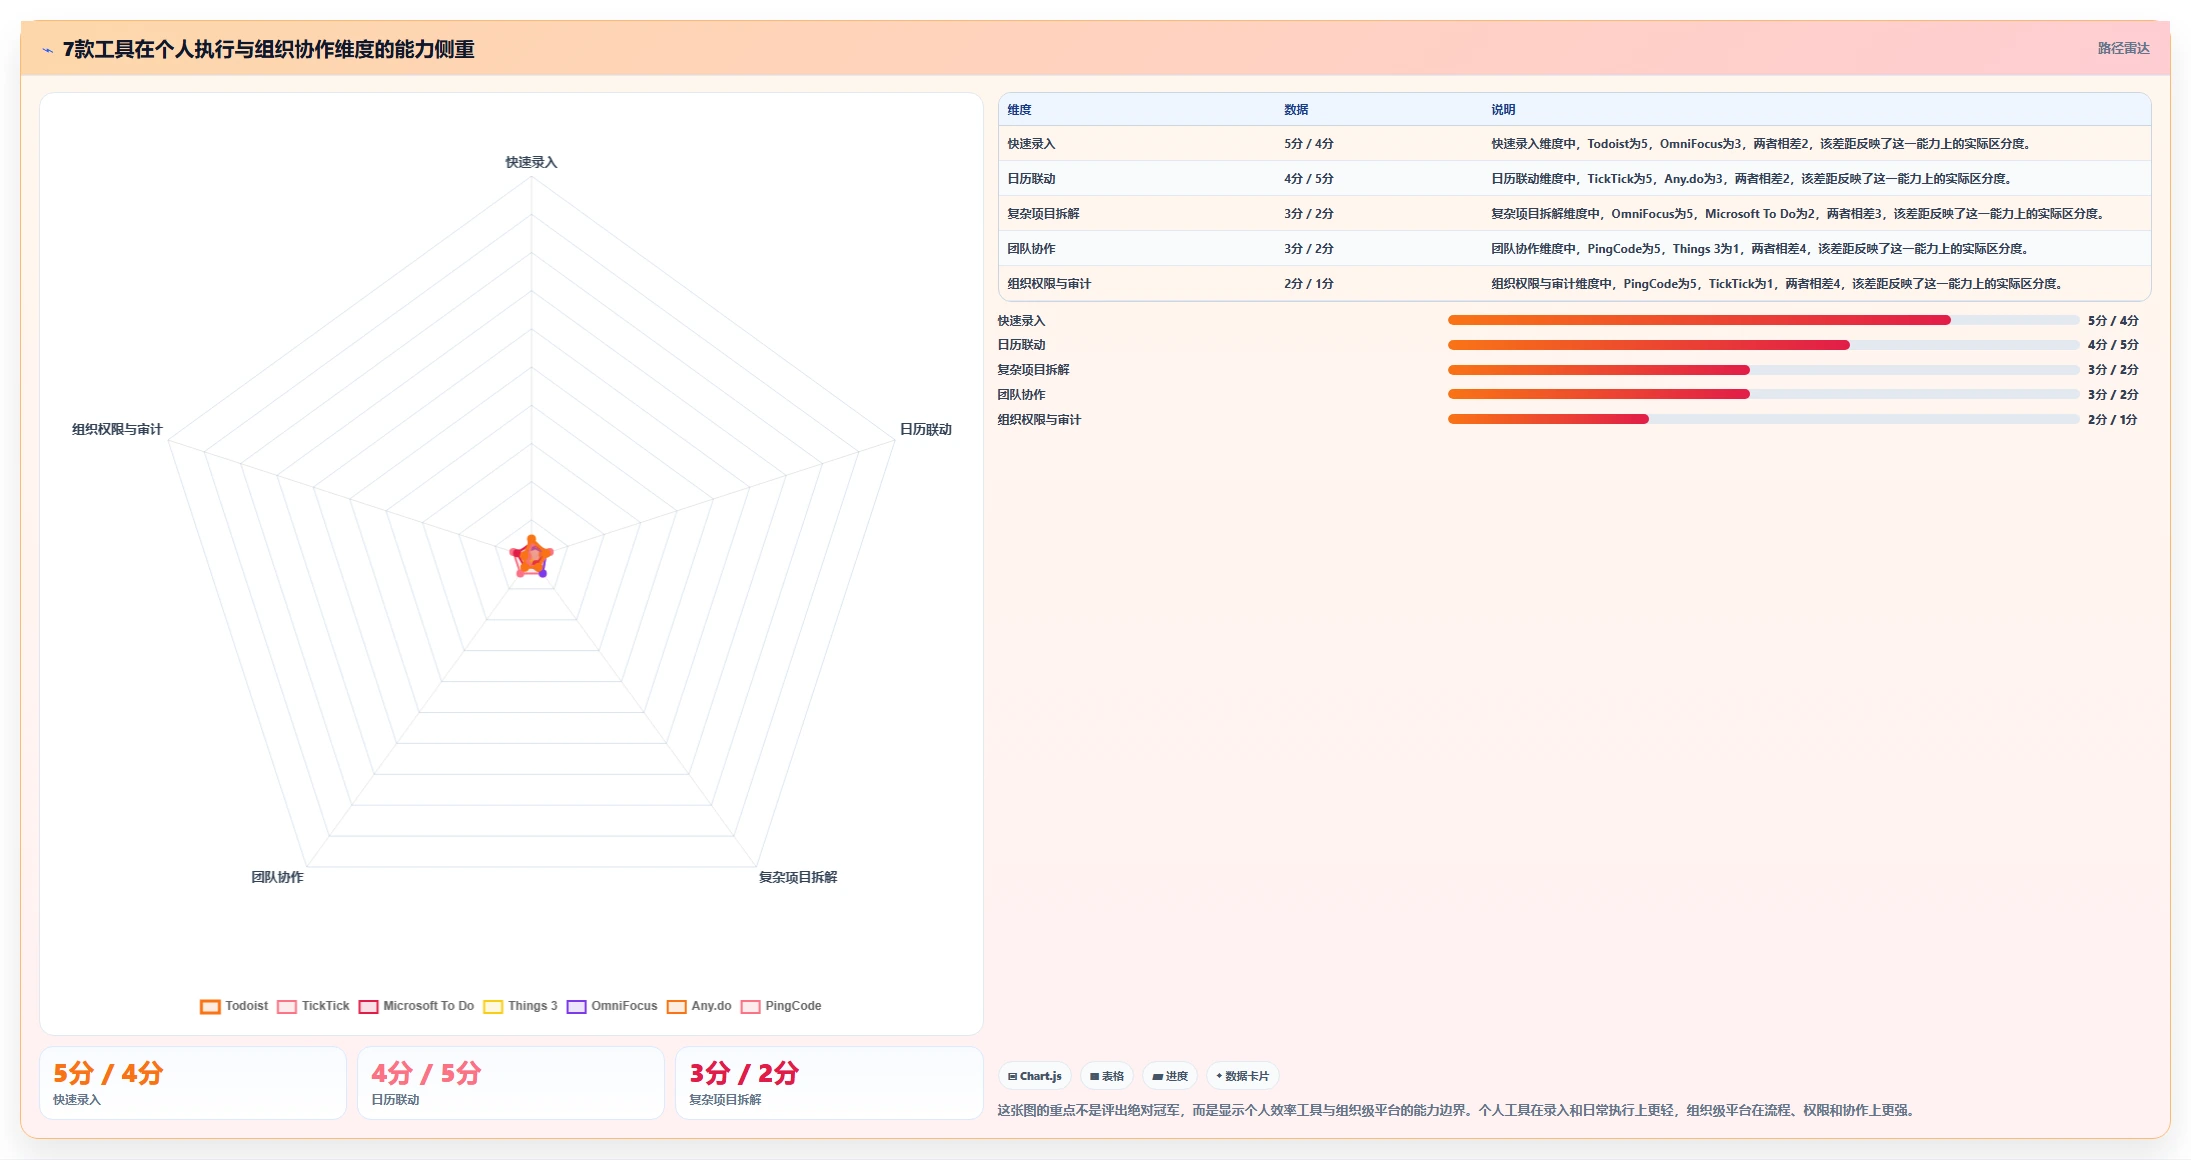Click the 数据卡片 tag chip
Screen dimensions: 2191x1160
[1243, 1076]
